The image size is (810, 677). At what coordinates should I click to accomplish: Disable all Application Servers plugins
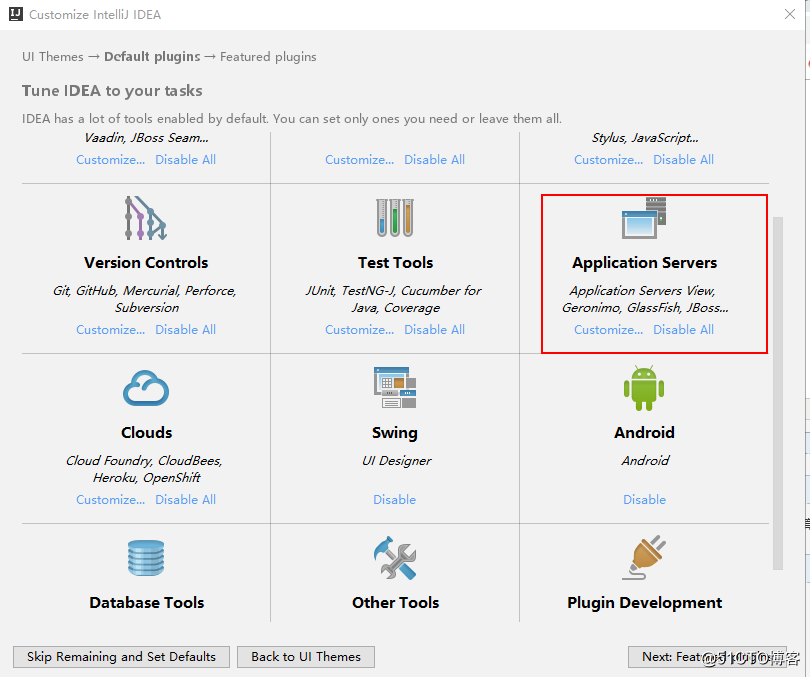[683, 329]
